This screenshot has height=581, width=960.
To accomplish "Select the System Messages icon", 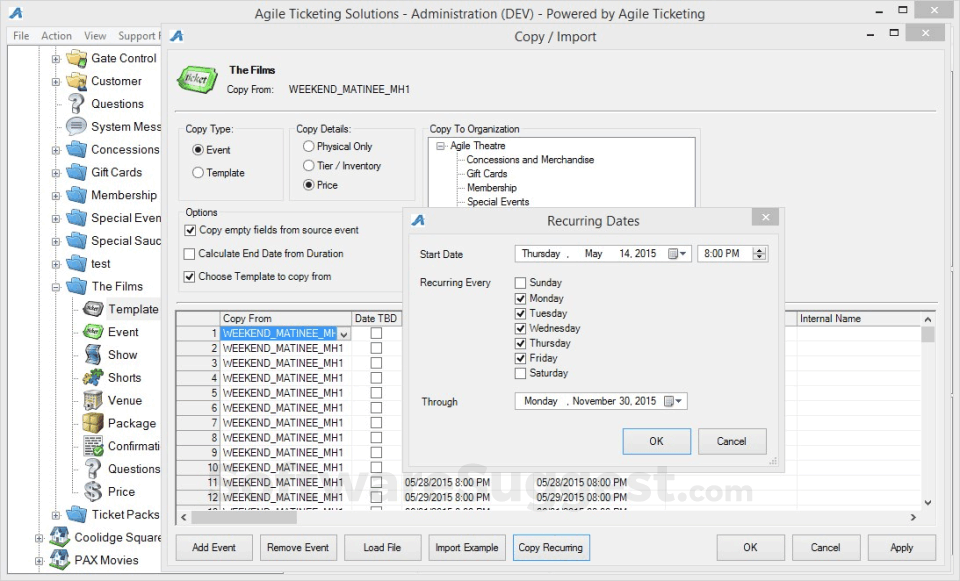I will coord(76,126).
